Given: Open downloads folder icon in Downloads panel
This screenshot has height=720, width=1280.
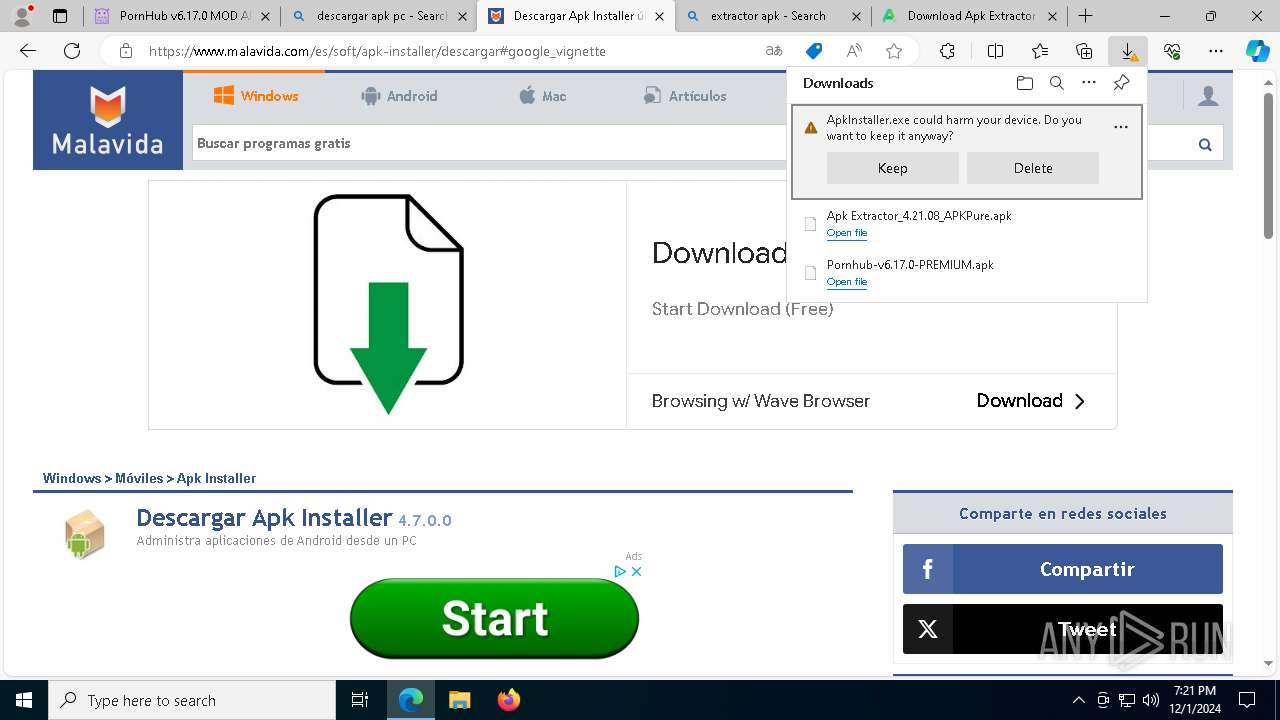Looking at the screenshot, I should pos(1024,83).
